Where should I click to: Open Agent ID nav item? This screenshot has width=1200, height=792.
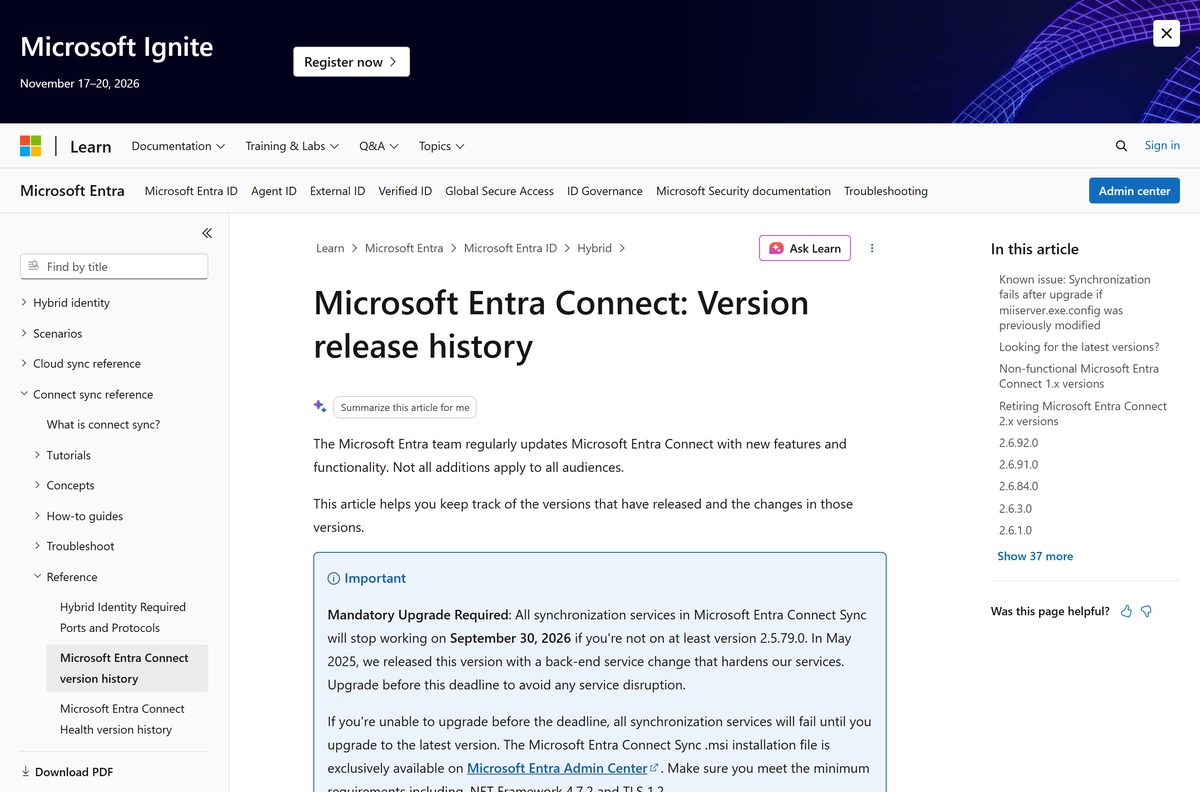274,191
